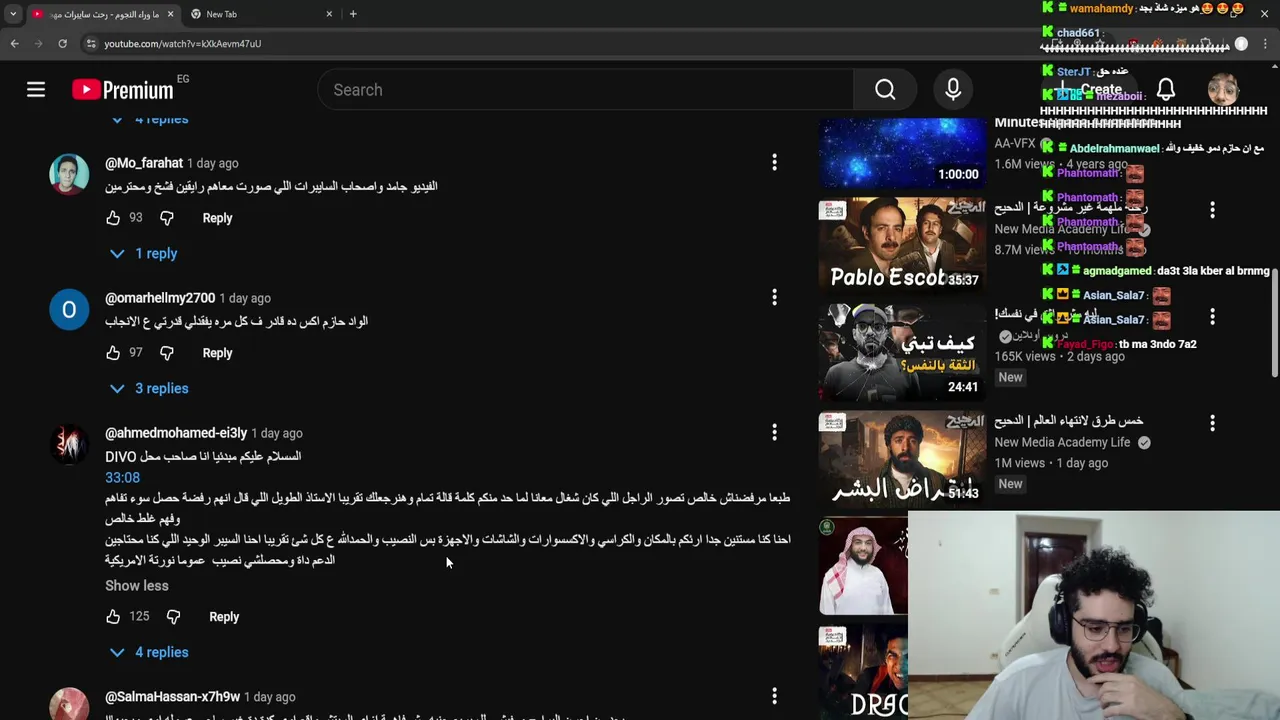This screenshot has width=1280, height=720.
Task: Open the tab search dropdown arrow
Action: tap(12, 14)
